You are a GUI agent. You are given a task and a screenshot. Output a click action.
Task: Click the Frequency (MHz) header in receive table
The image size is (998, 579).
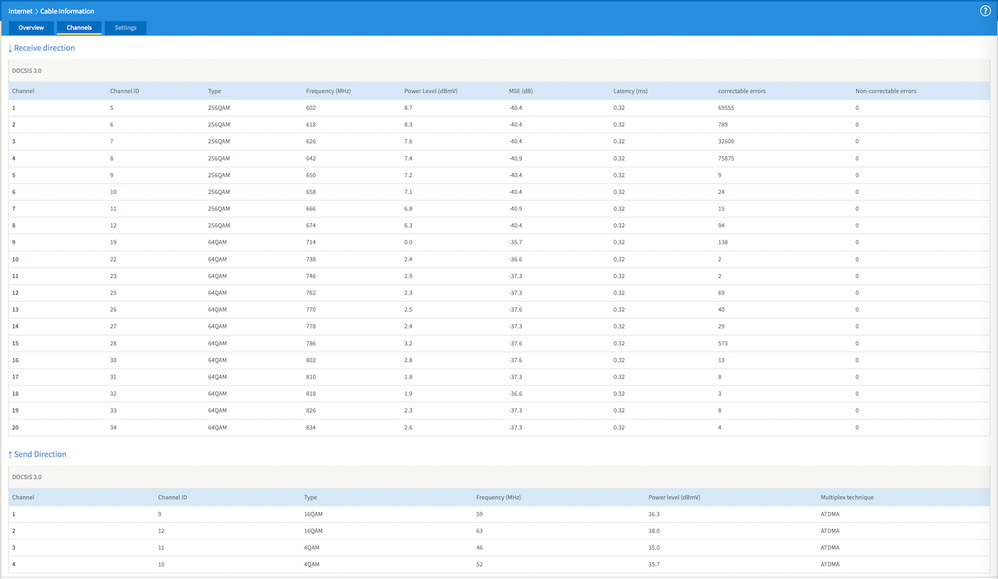pyautogui.click(x=328, y=91)
